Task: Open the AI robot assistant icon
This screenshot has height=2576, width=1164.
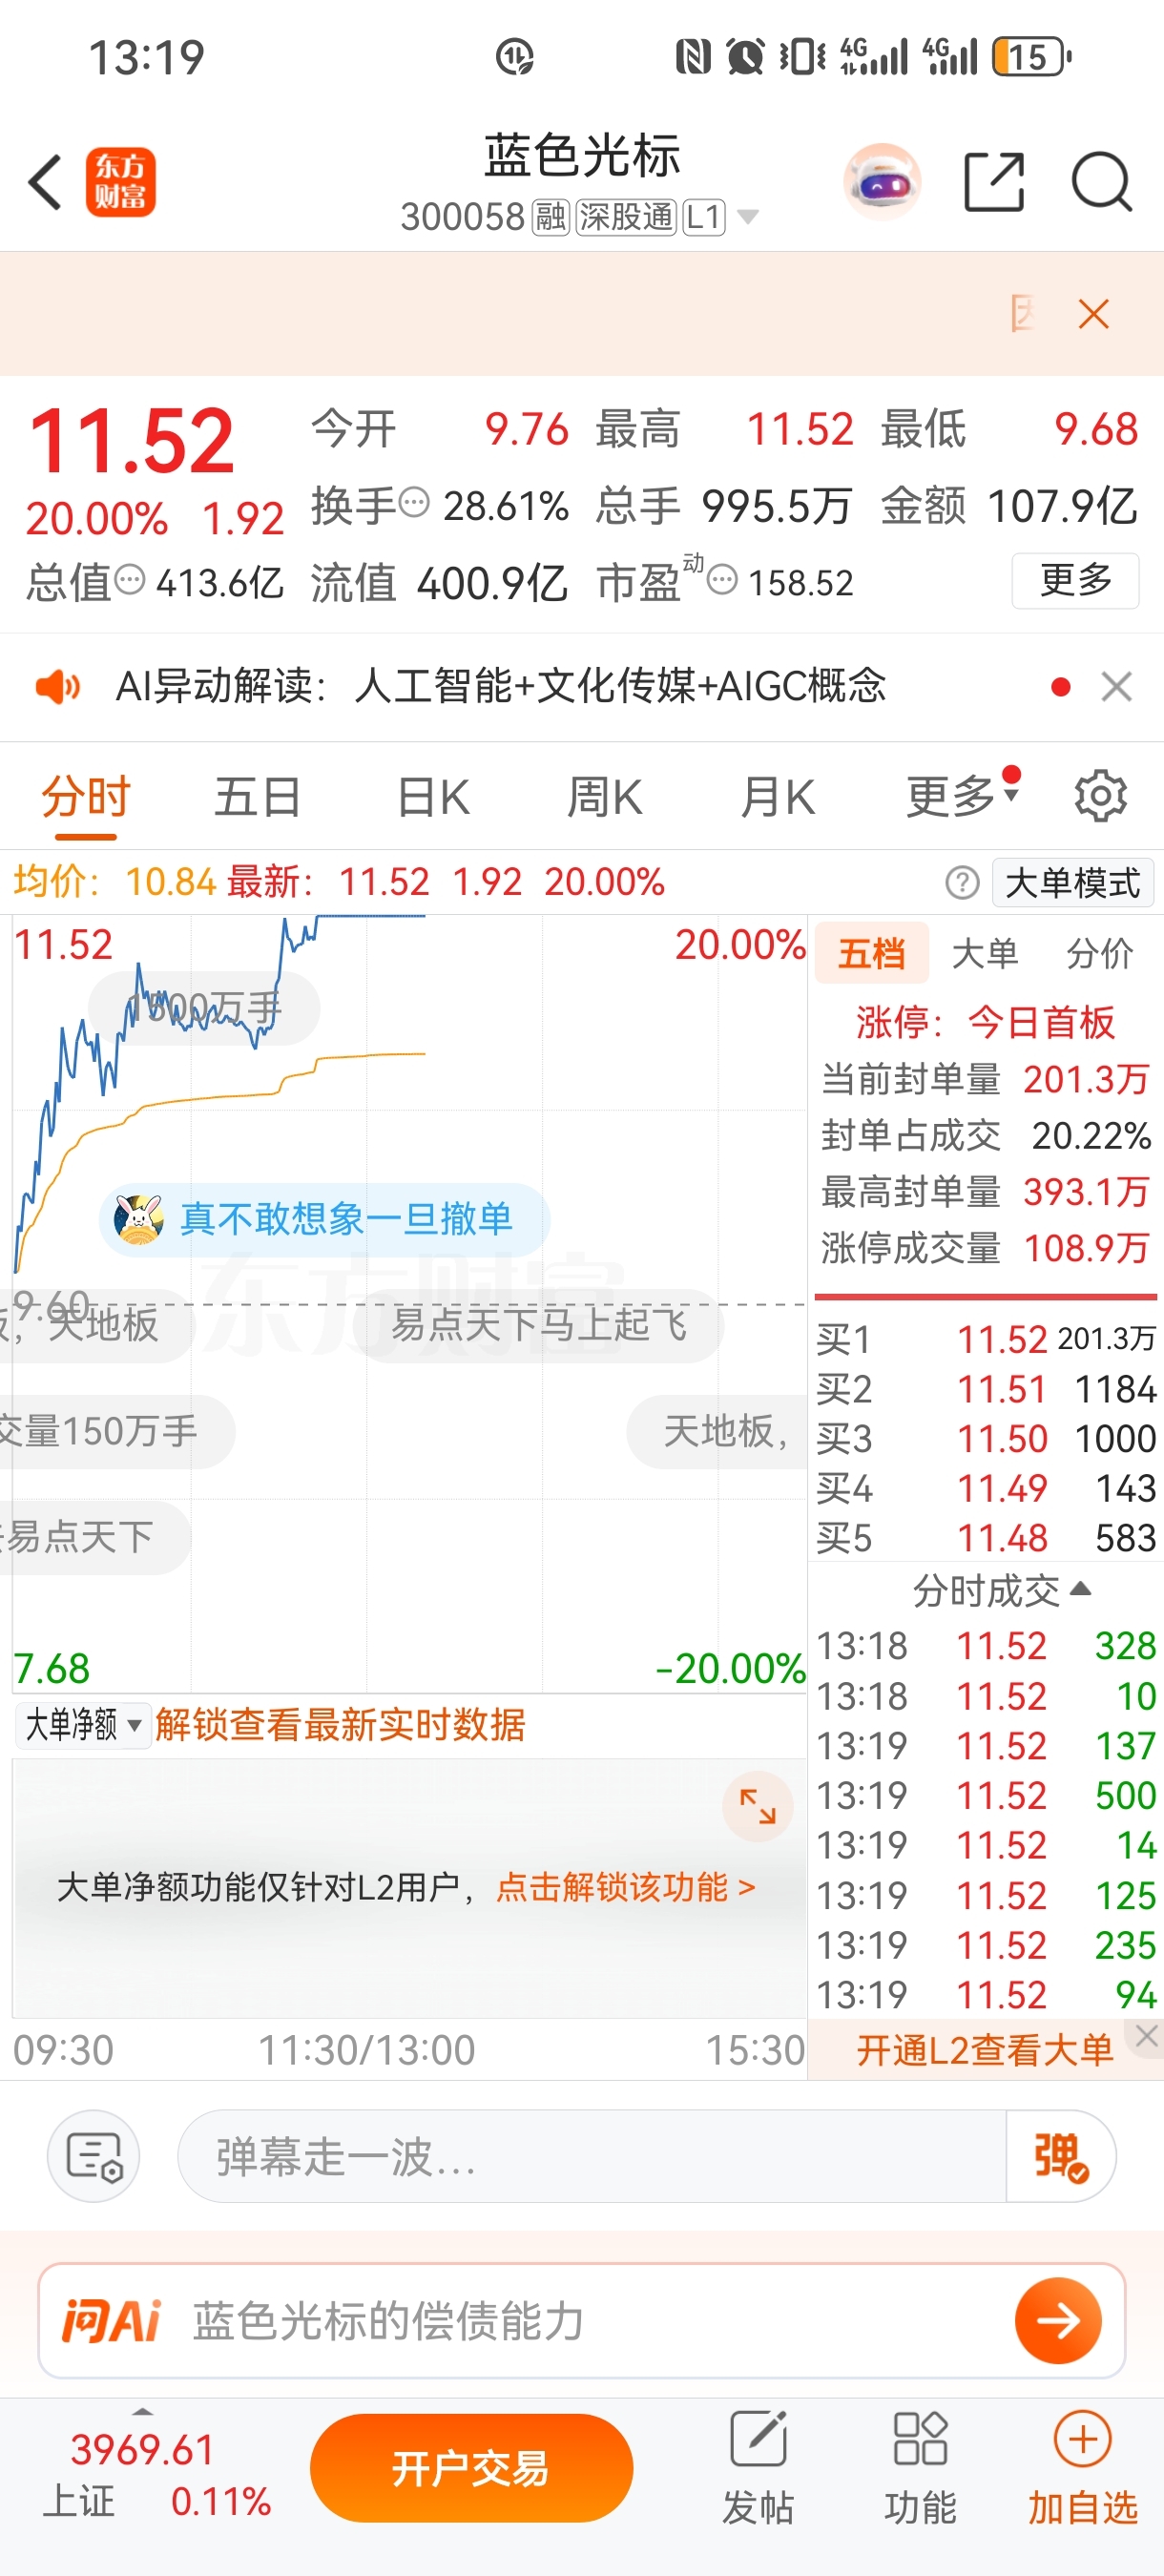Action: click(882, 182)
